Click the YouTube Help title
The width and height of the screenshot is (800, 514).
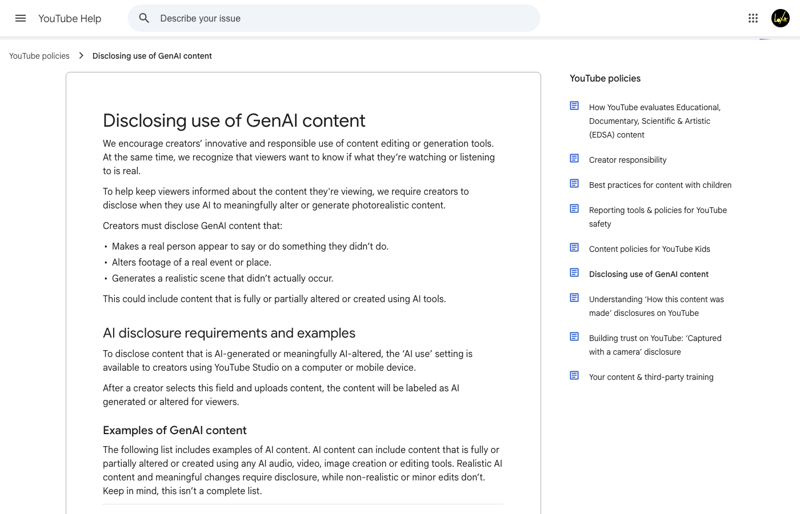[x=70, y=18]
